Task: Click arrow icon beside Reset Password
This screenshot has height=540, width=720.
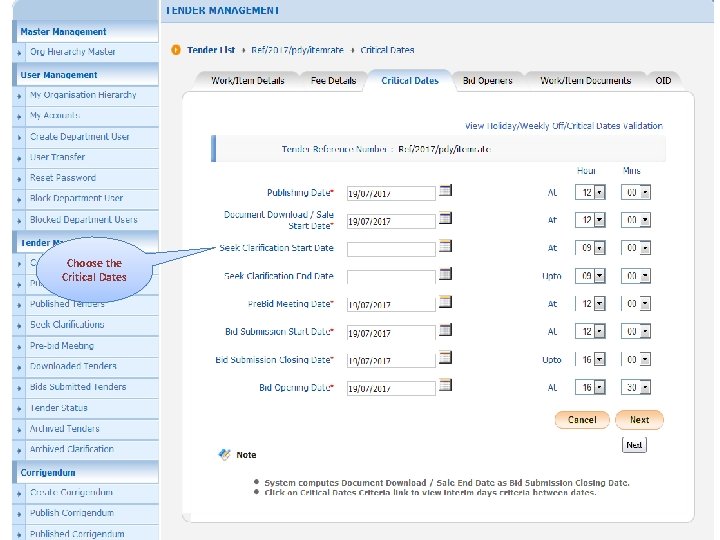Action: coord(19,179)
